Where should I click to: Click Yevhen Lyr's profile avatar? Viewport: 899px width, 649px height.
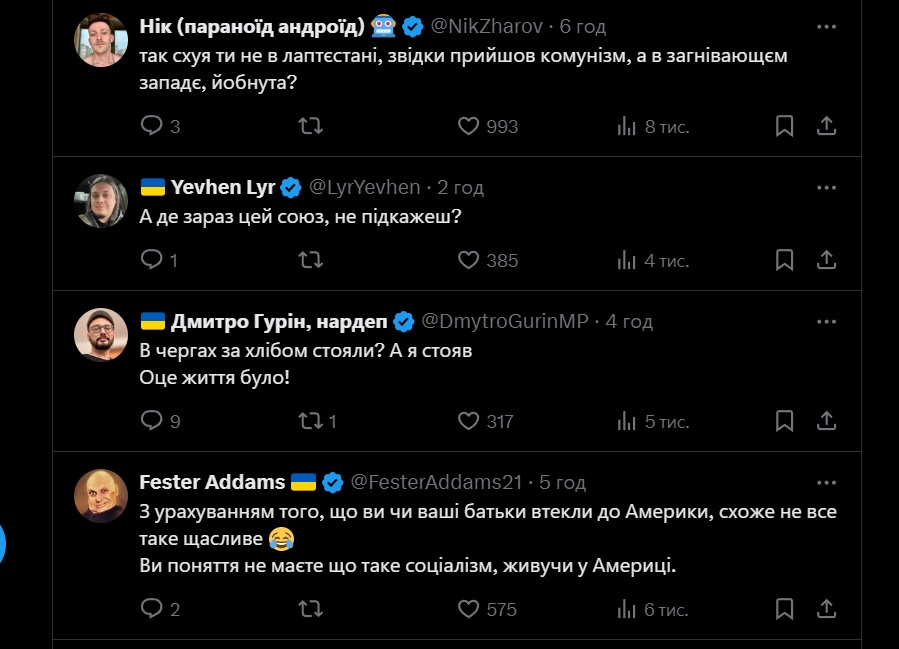tap(101, 200)
